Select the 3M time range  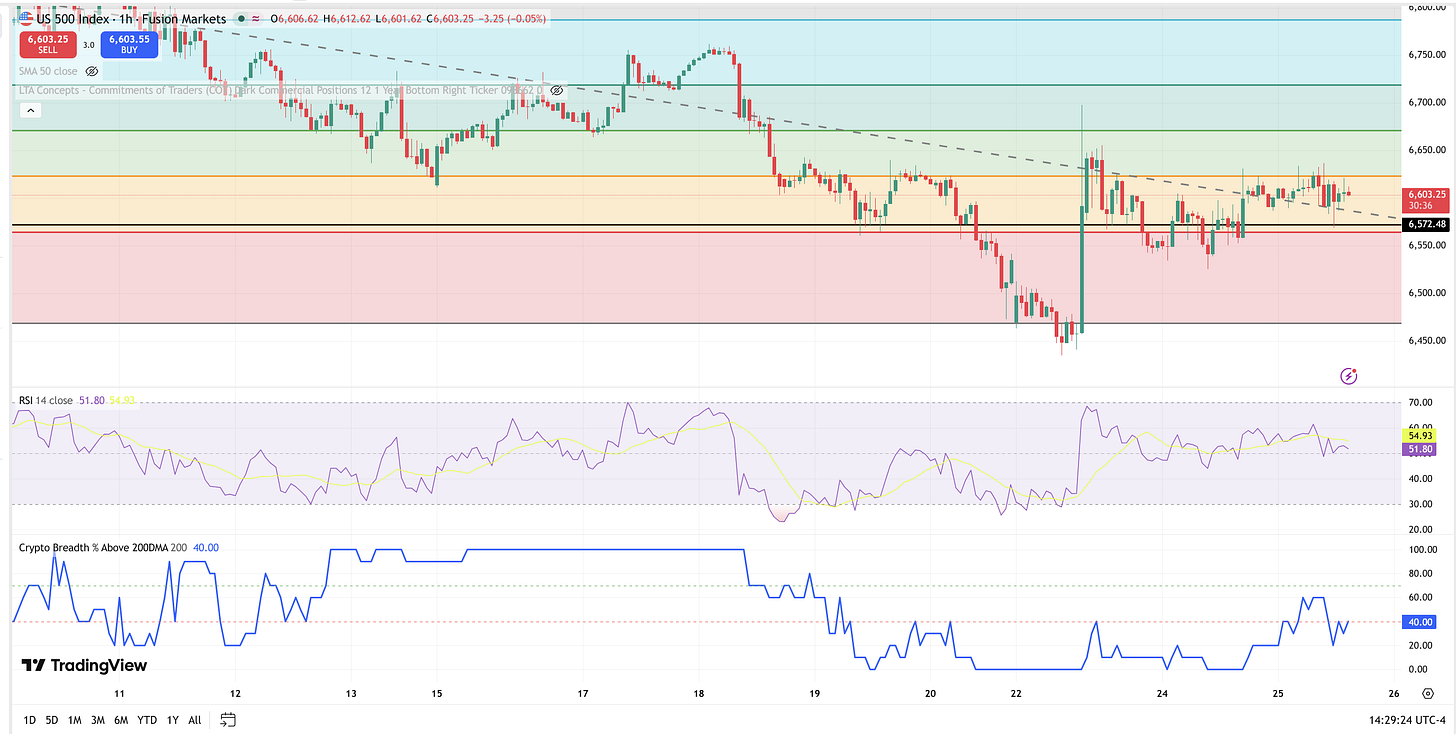(x=98, y=720)
